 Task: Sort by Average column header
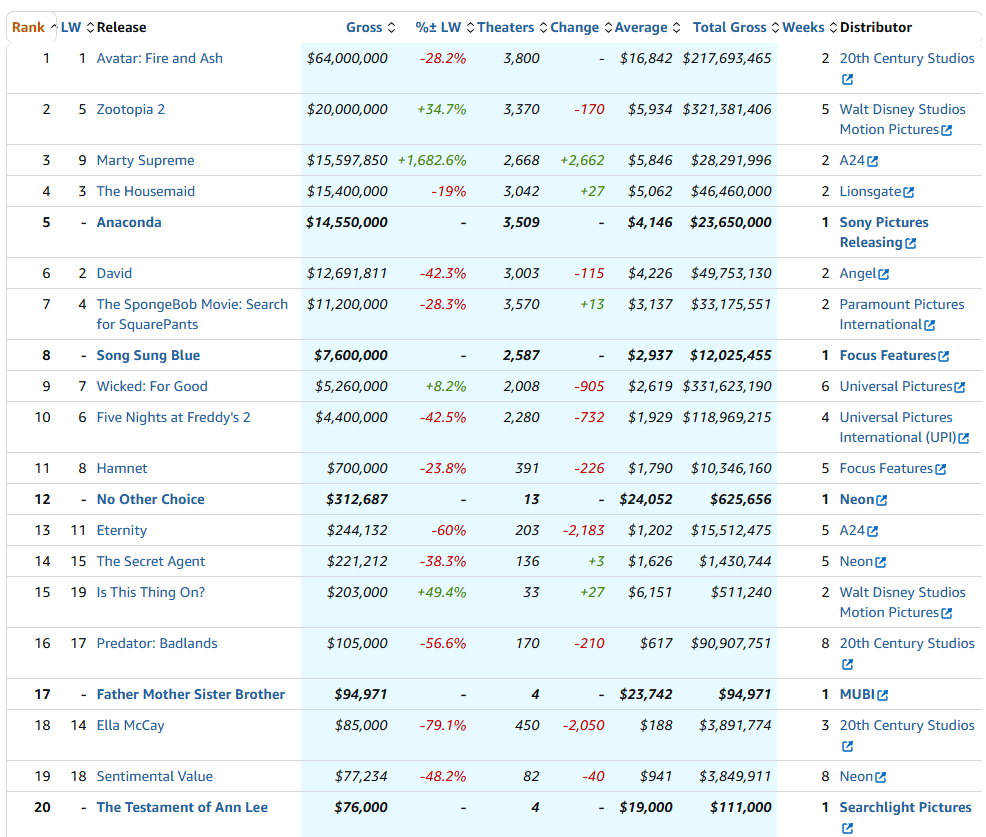646,27
